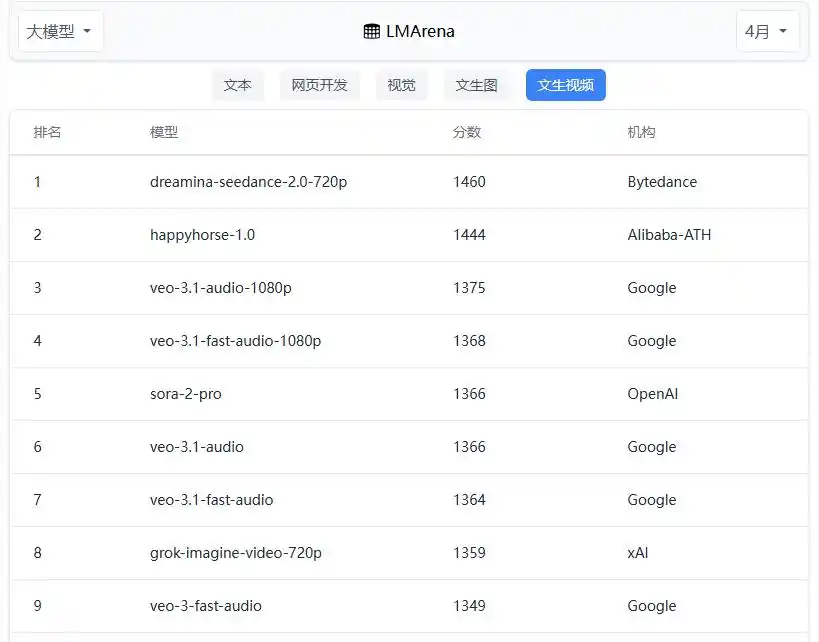Click the 机构 column header
The height and width of the screenshot is (642, 819).
(641, 132)
